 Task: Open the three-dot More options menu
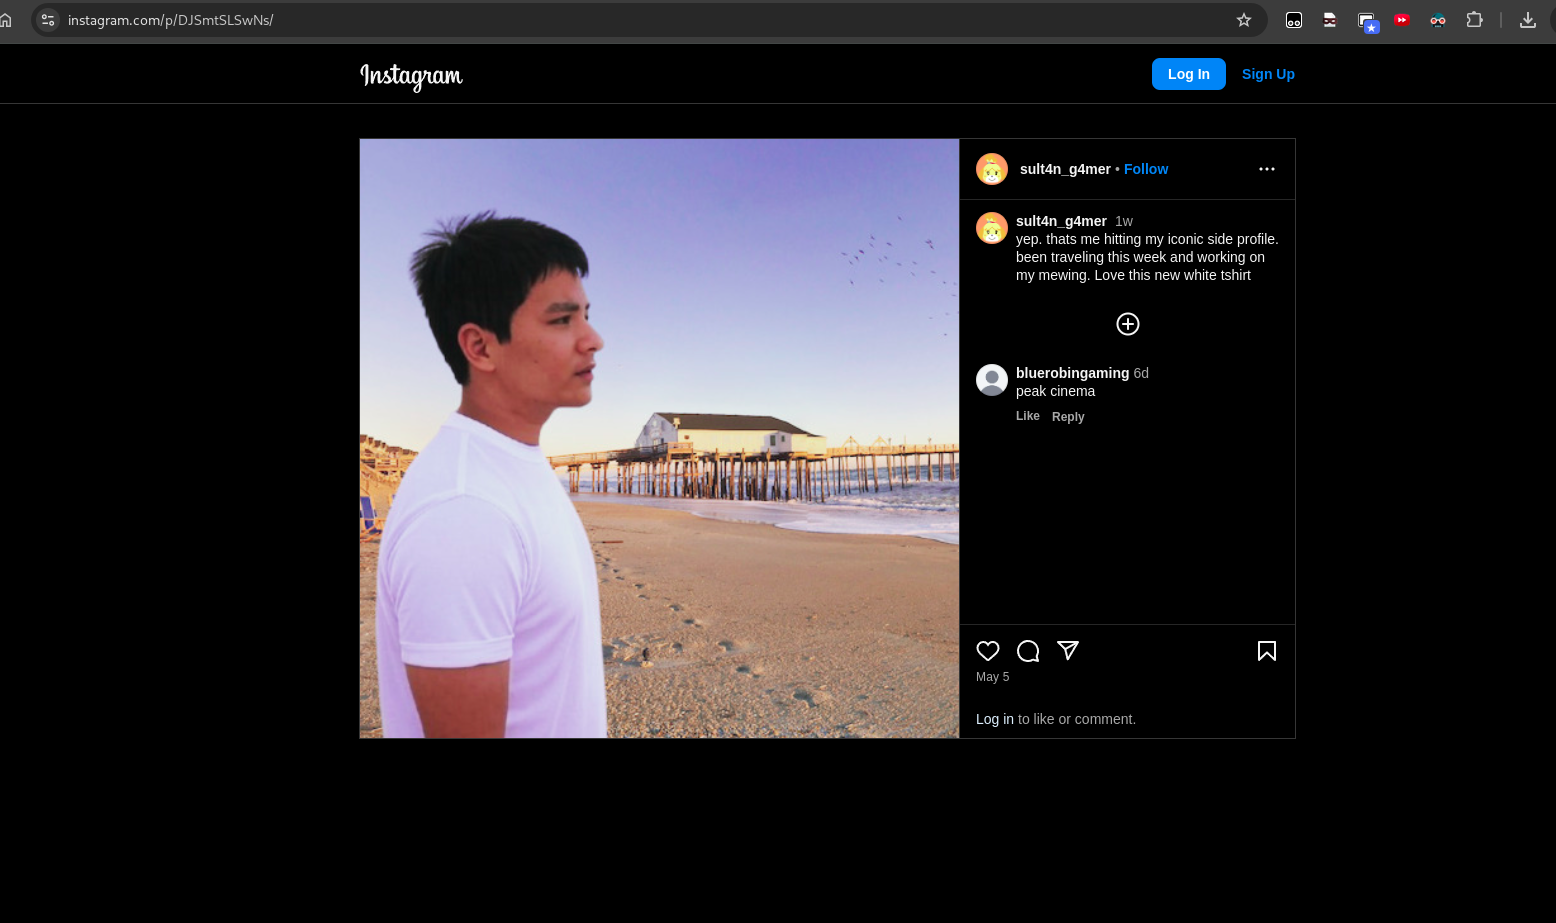tap(1266, 169)
